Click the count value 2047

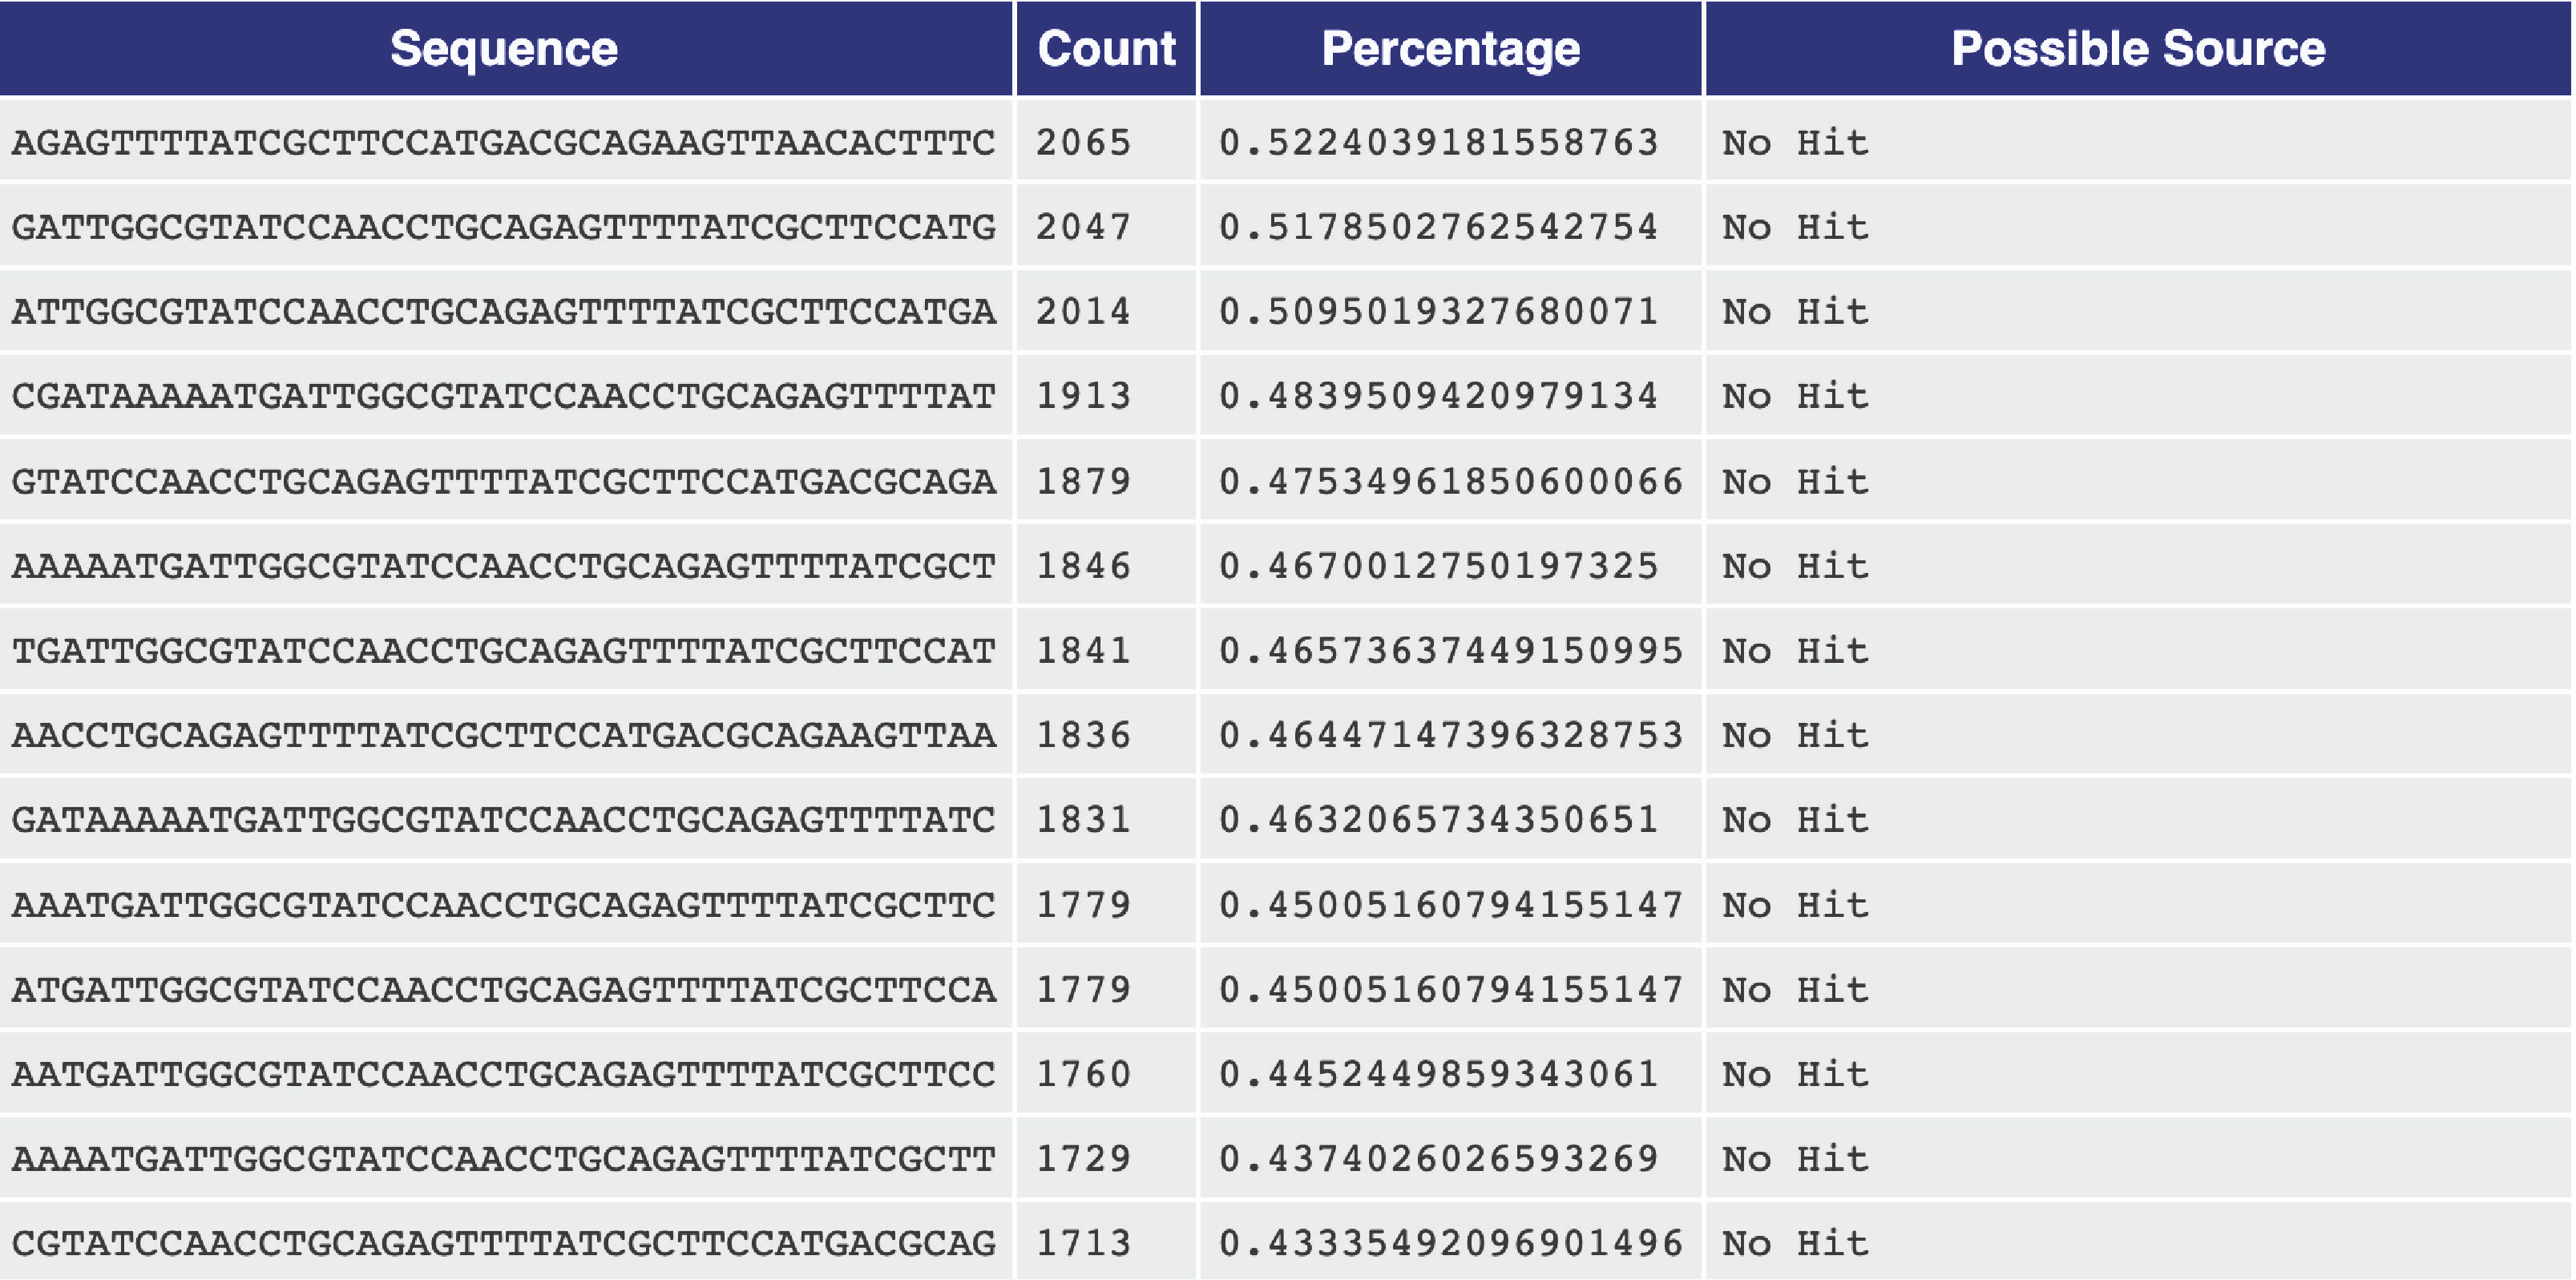(1083, 227)
